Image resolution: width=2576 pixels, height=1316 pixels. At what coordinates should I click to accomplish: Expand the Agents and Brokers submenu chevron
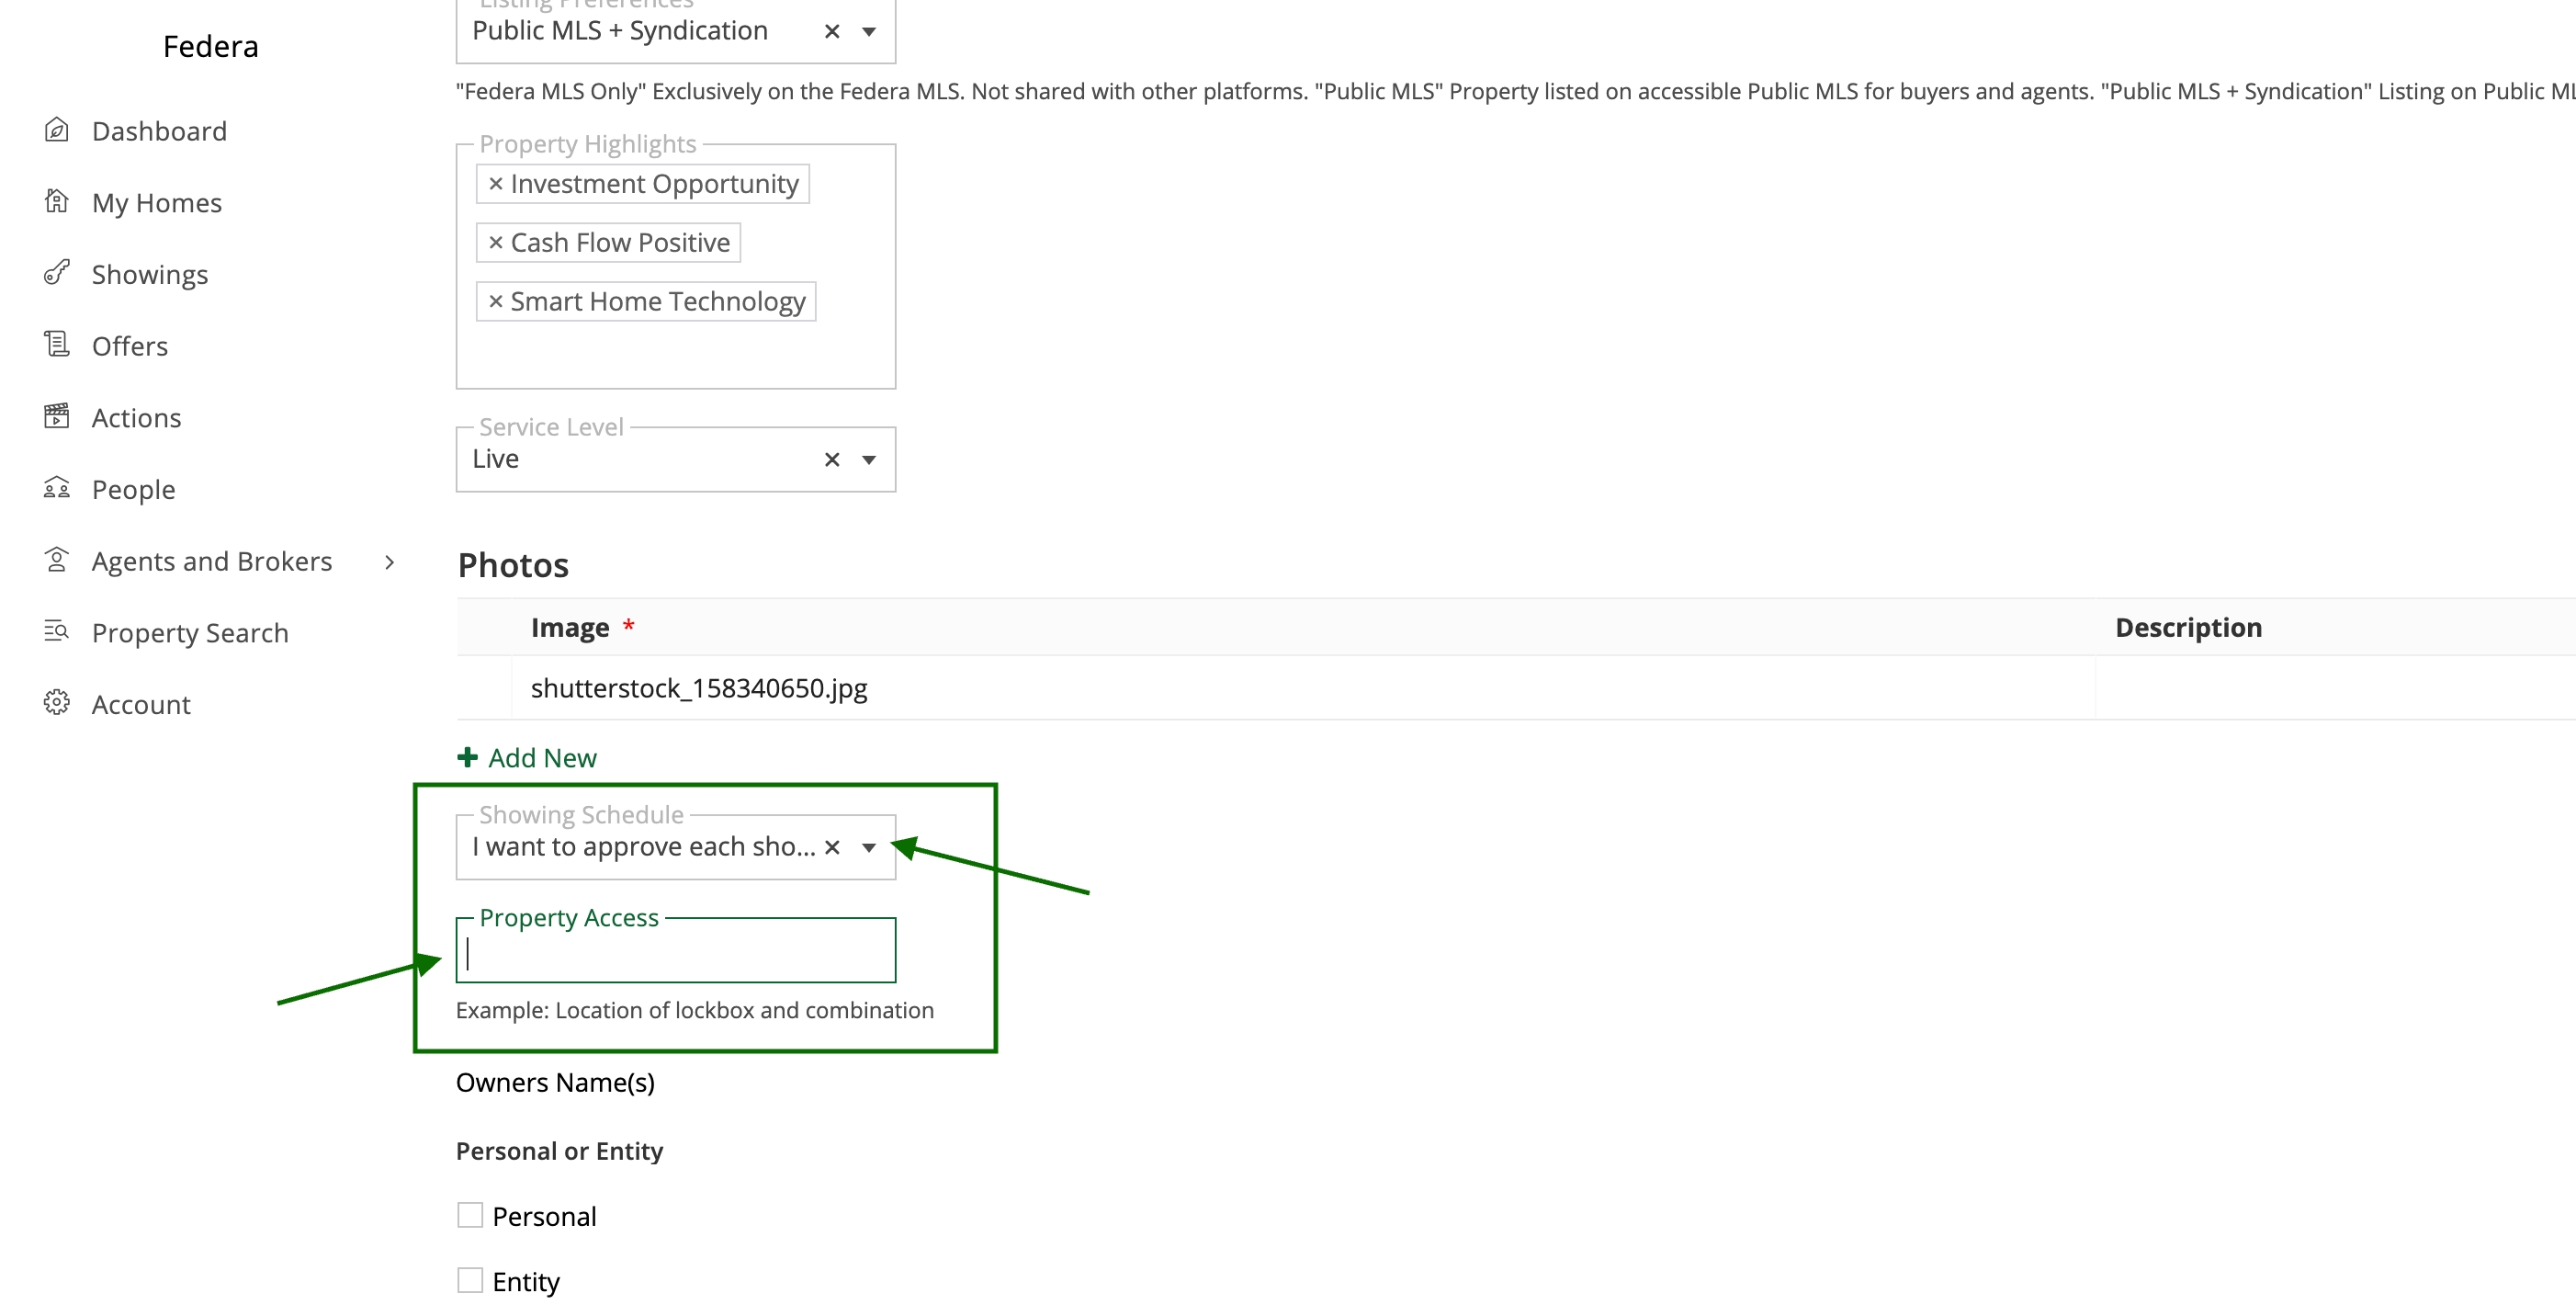tap(390, 562)
